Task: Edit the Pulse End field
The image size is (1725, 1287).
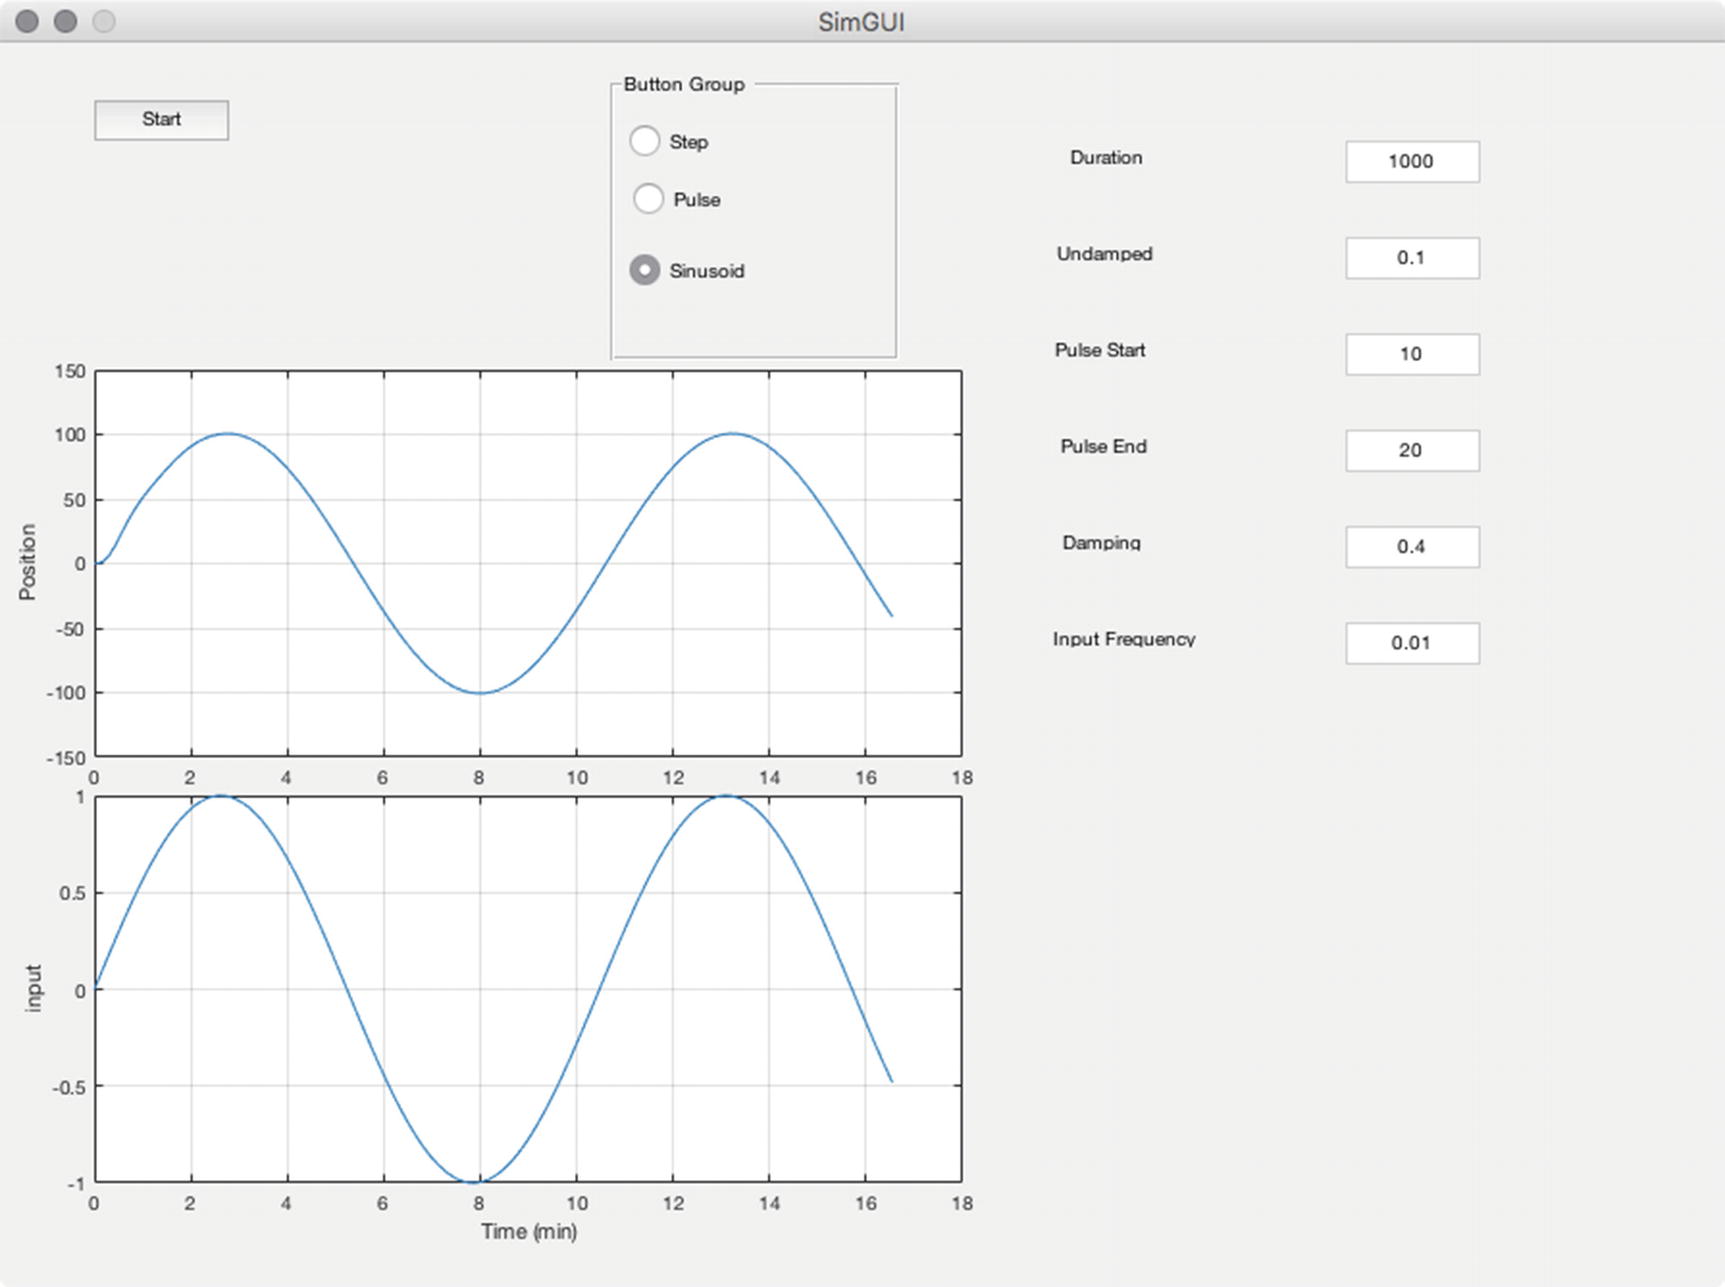Action: [x=1411, y=451]
